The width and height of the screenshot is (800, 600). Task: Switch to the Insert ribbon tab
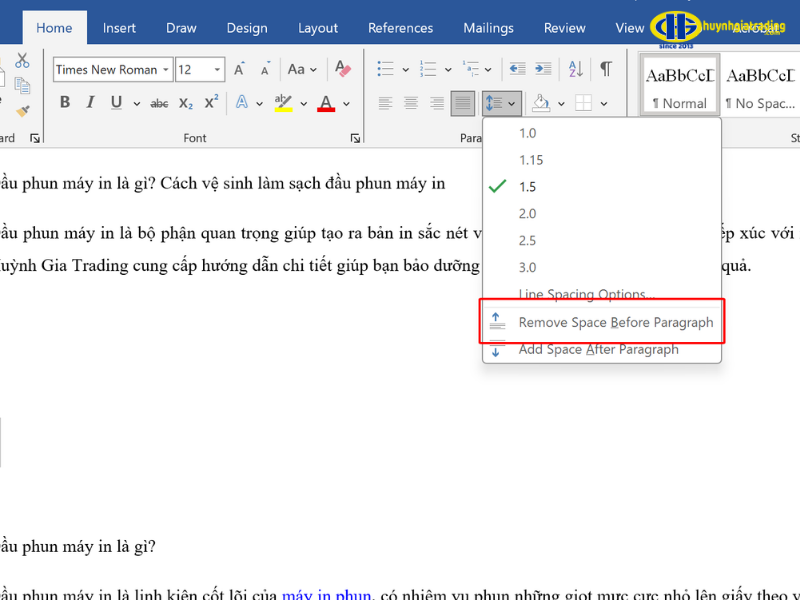tap(119, 27)
